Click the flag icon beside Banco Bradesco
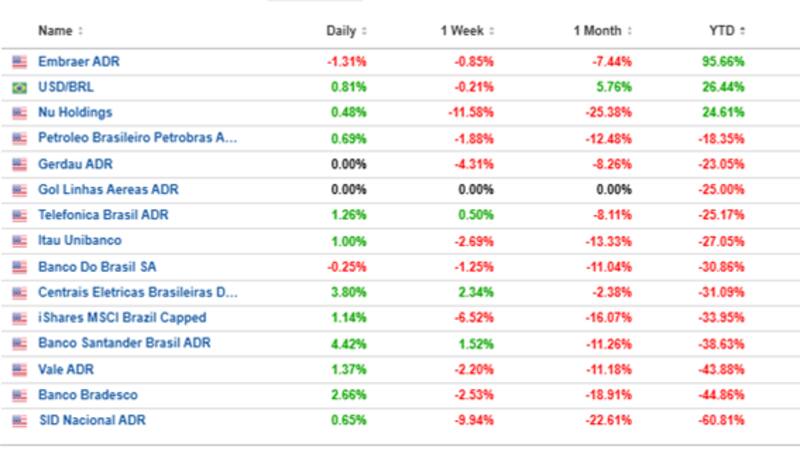 (18, 395)
